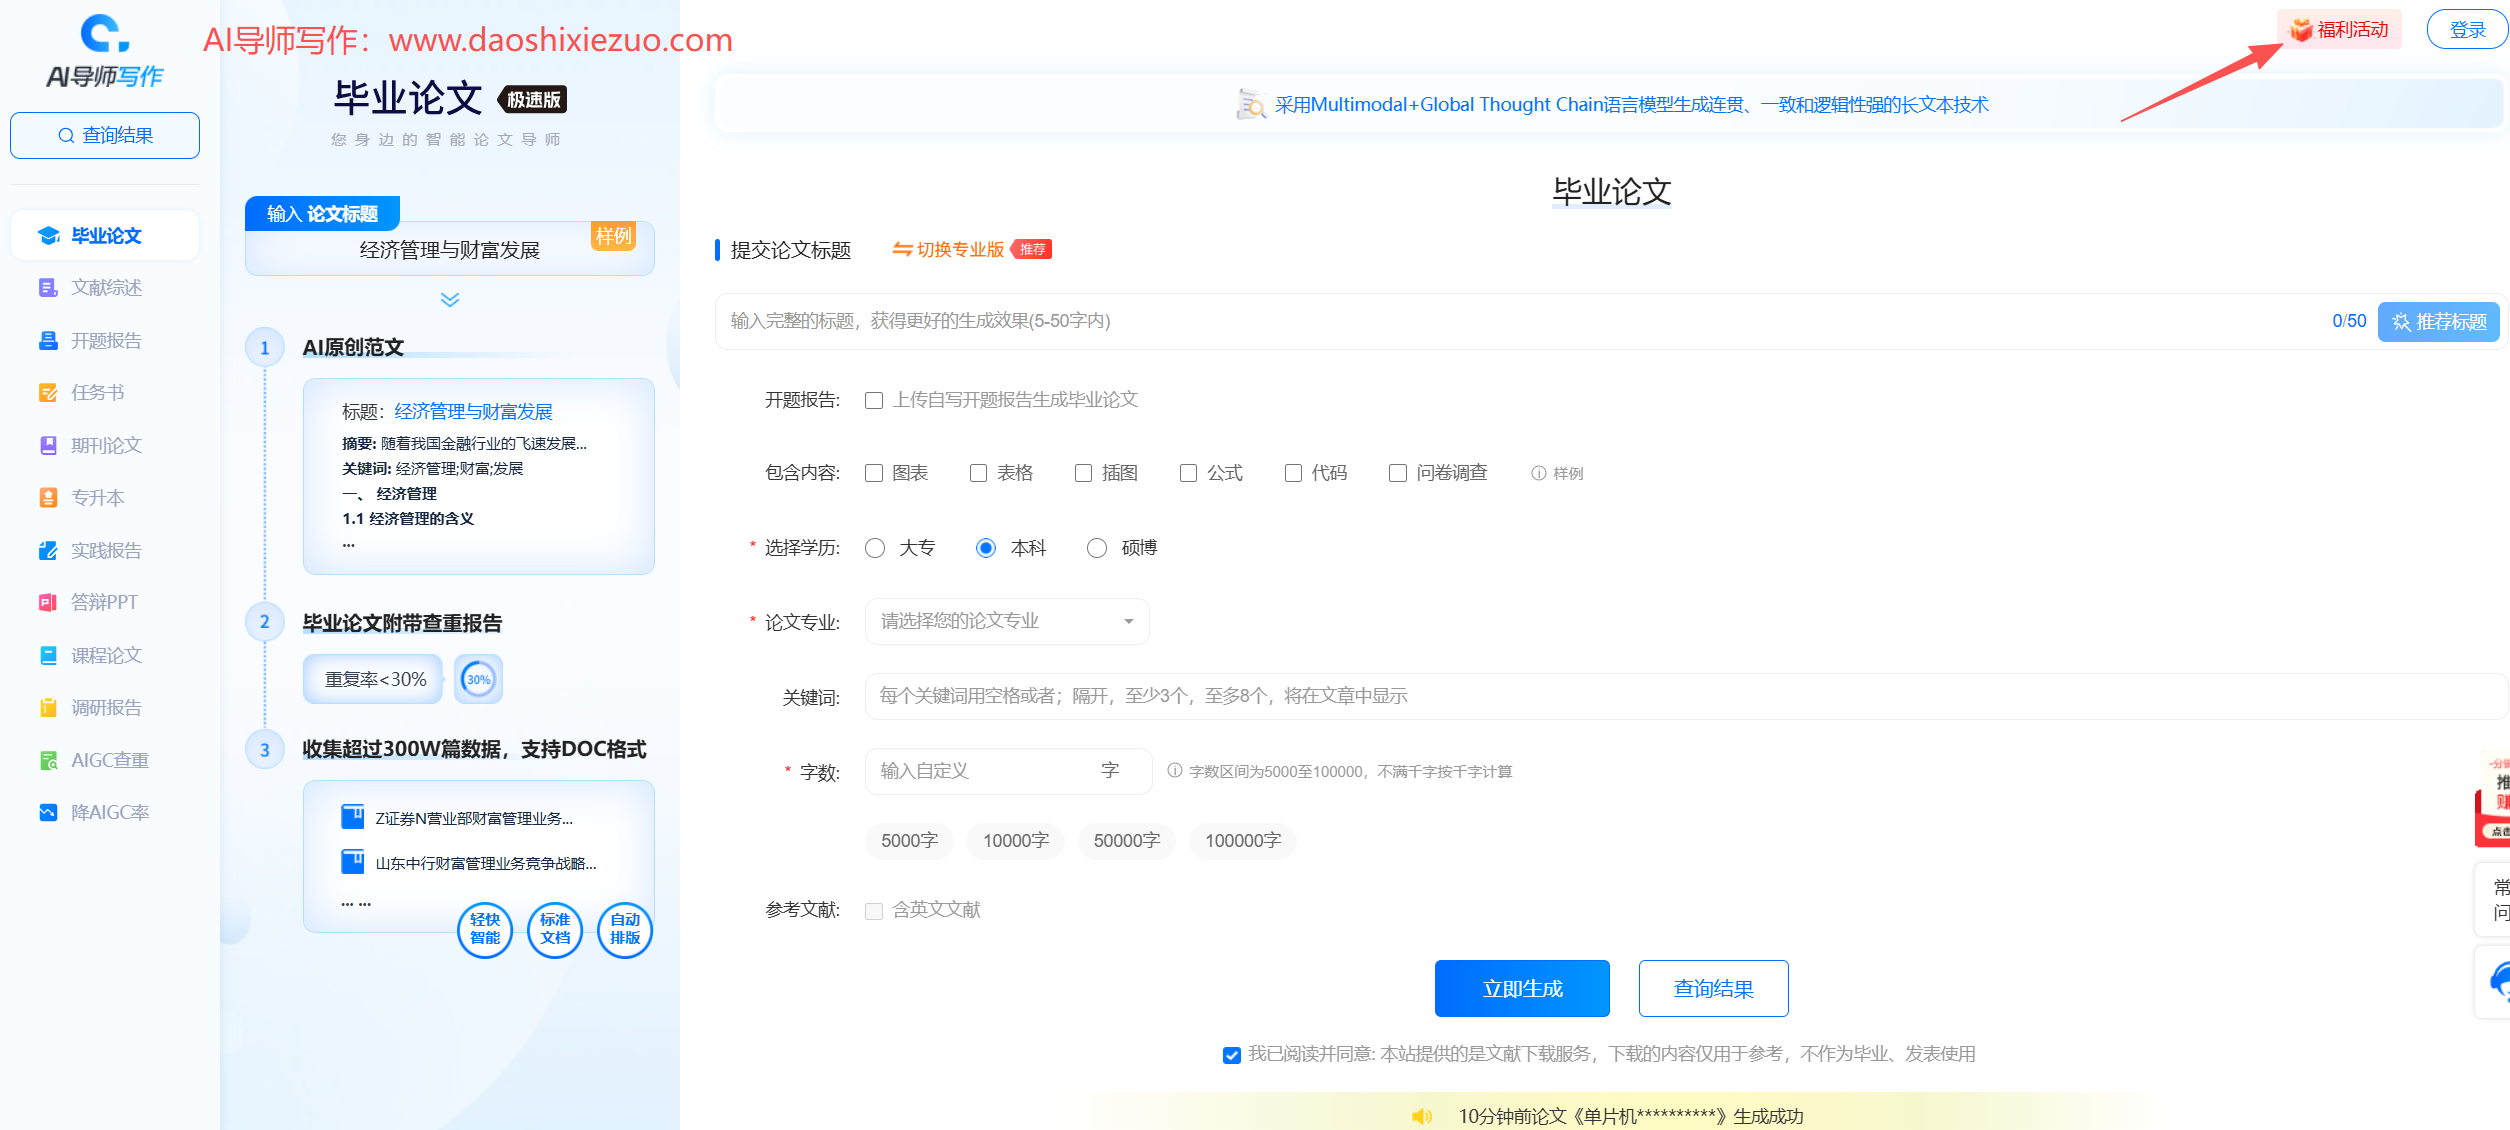This screenshot has height=1130, width=2510.
Task: View the 重复率<30% progress circle
Action: (x=478, y=678)
